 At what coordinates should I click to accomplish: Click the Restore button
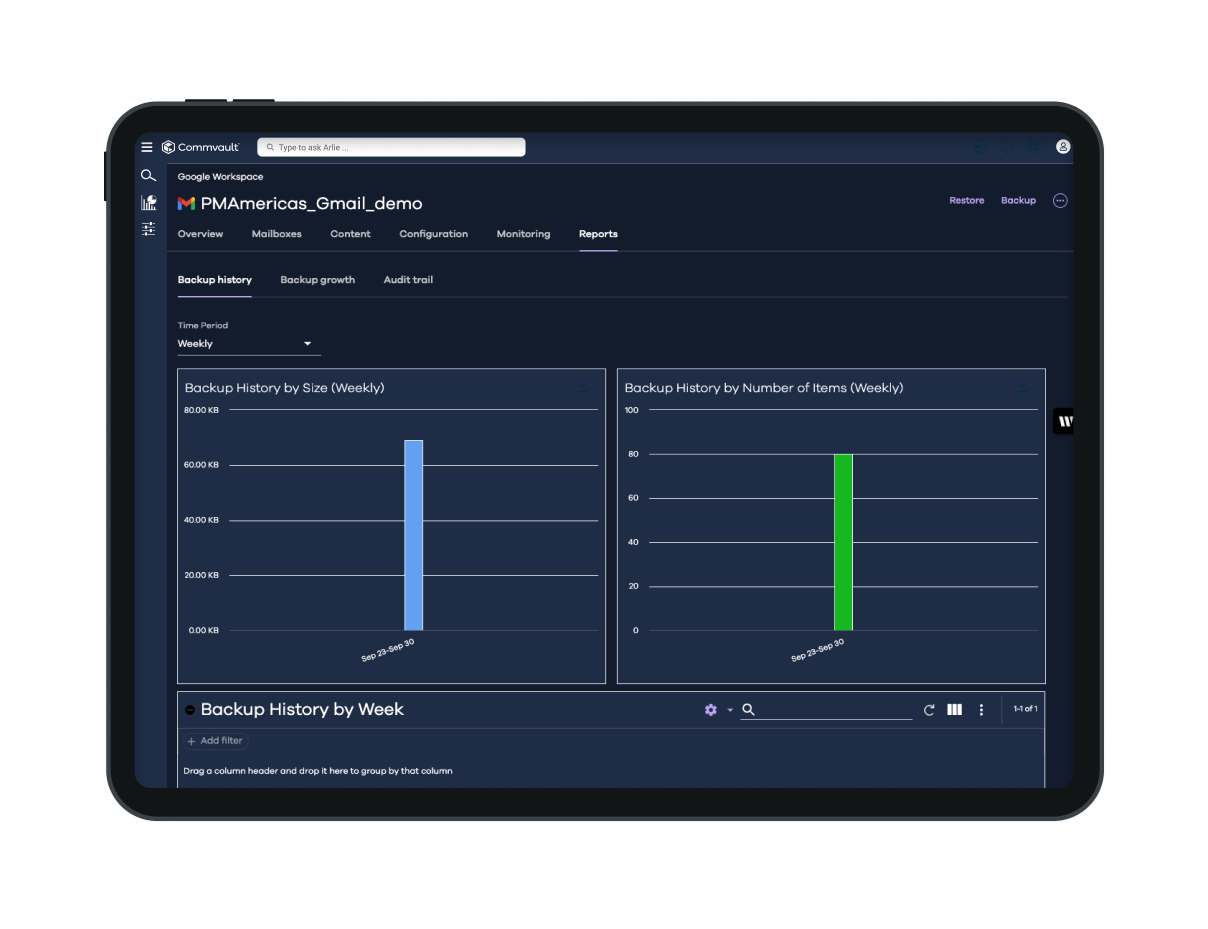click(966, 201)
